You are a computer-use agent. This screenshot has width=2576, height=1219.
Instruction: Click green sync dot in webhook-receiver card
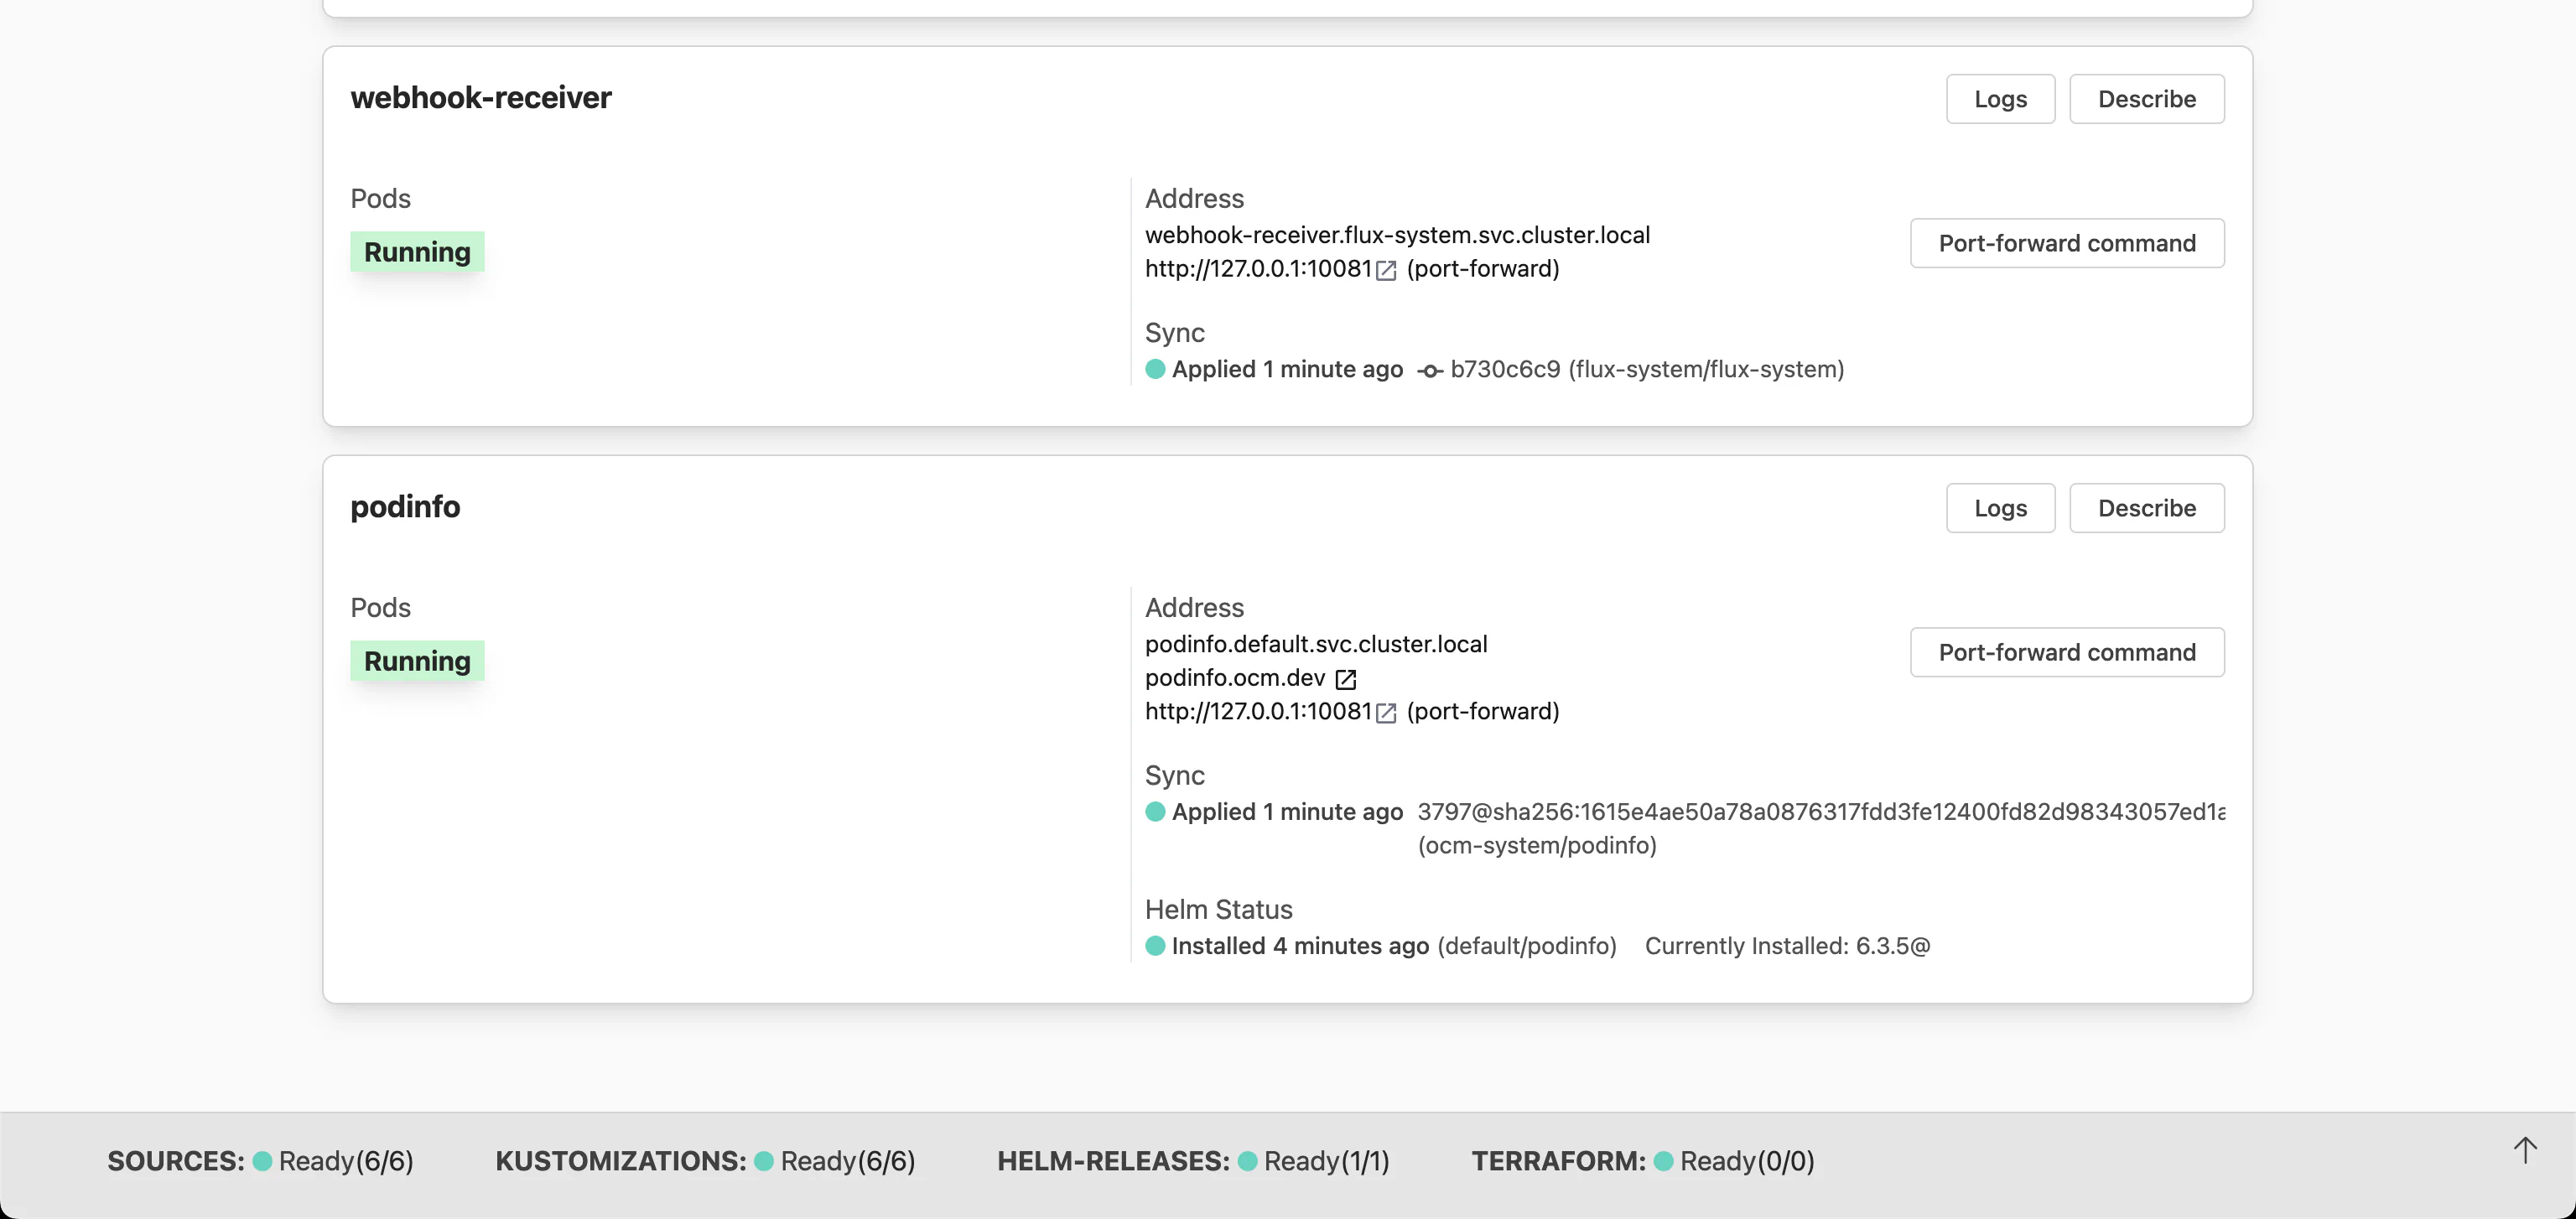pyautogui.click(x=1155, y=369)
